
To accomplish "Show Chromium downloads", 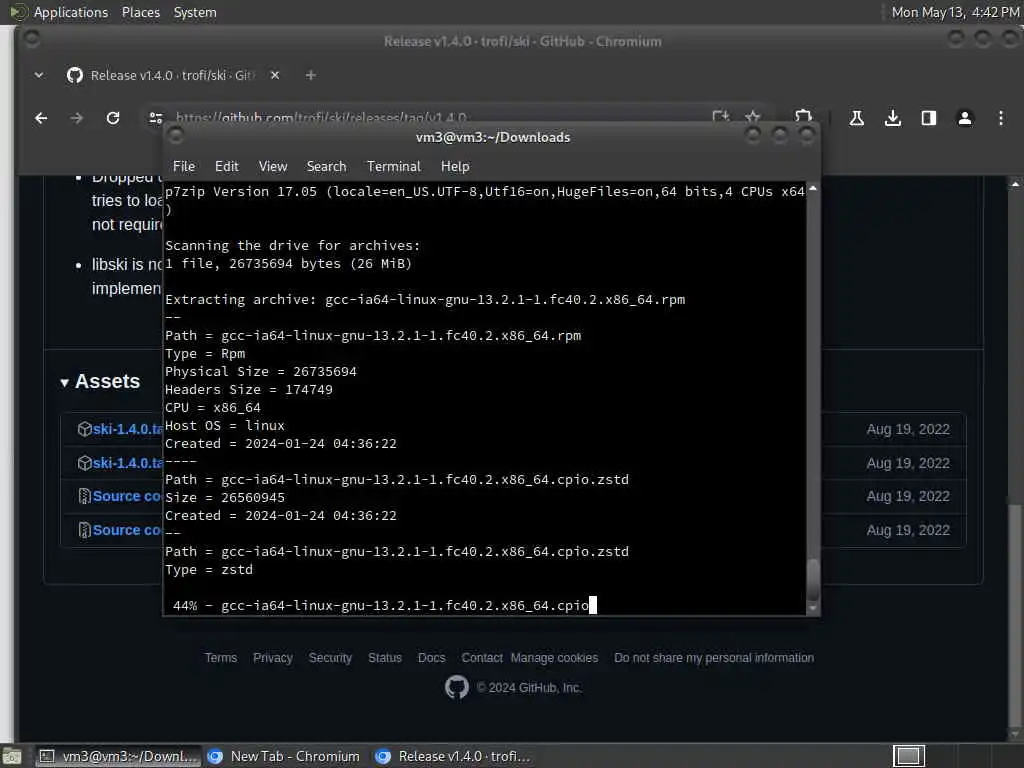I will (893, 118).
